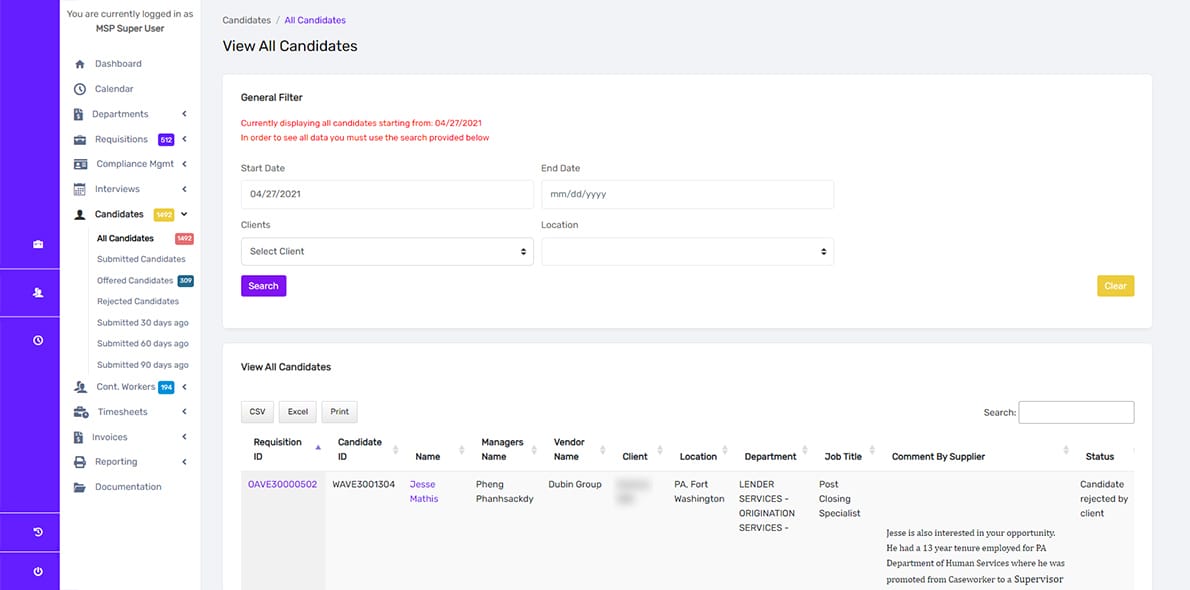Click the Documentation folder icon
Screen dimensions: 1190x590
(x=80, y=487)
